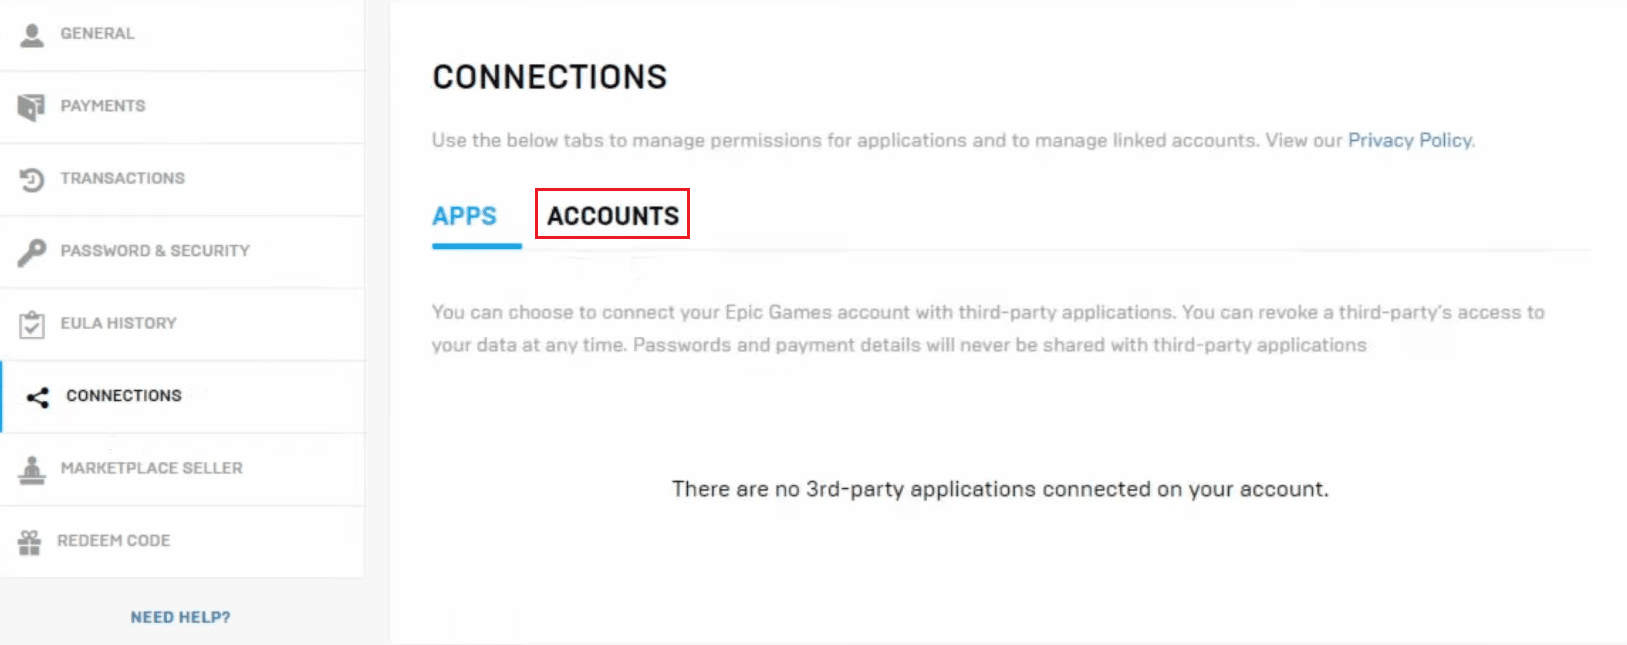The image size is (1627, 645).
Task: Navigate to Password & Security
Action: [x=155, y=251]
